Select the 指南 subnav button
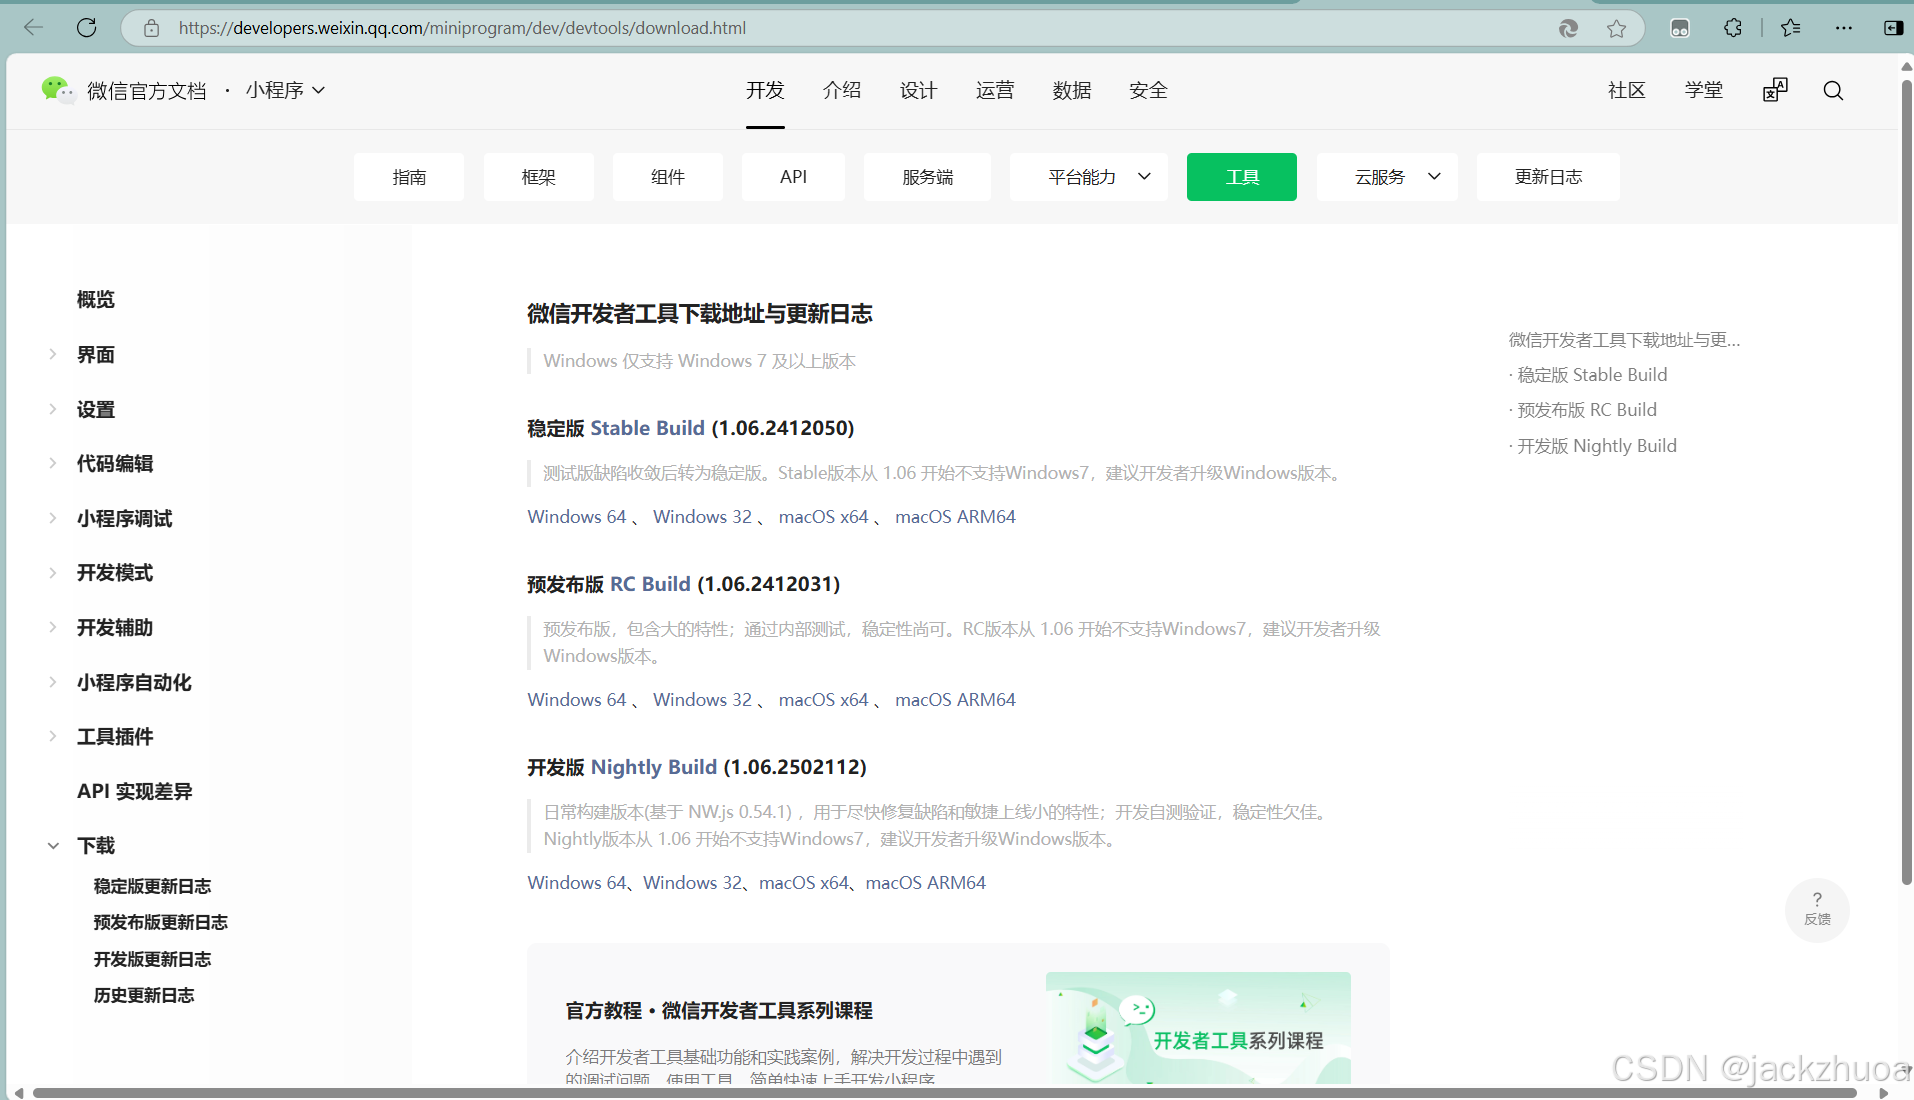Screen dimensions: 1914x1100 click(x=409, y=177)
